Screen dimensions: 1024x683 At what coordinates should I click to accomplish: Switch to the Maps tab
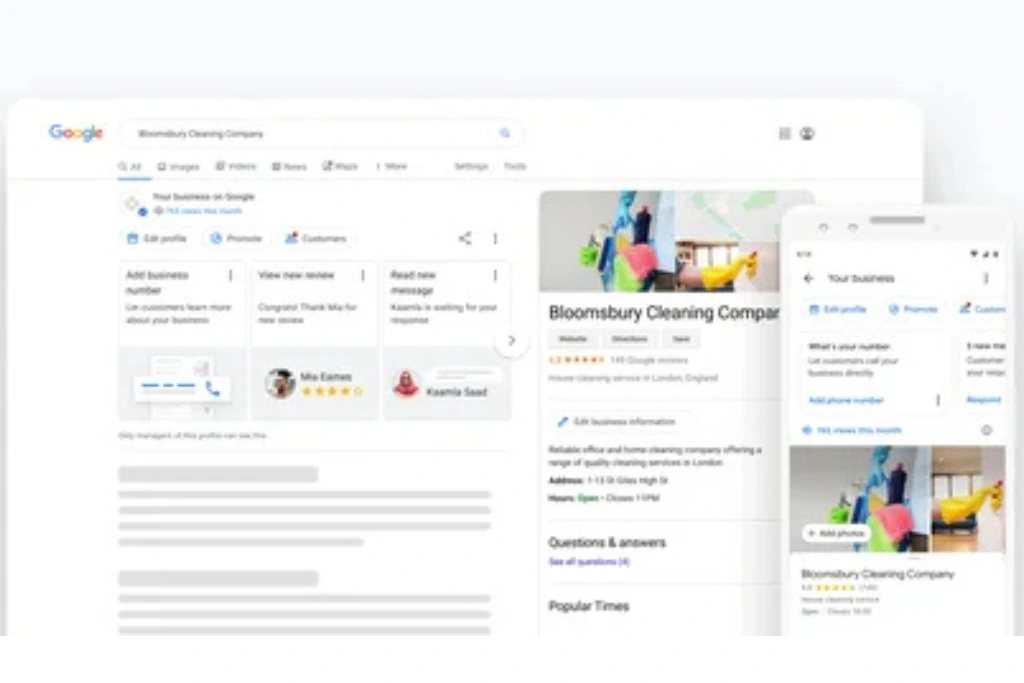[x=340, y=167]
